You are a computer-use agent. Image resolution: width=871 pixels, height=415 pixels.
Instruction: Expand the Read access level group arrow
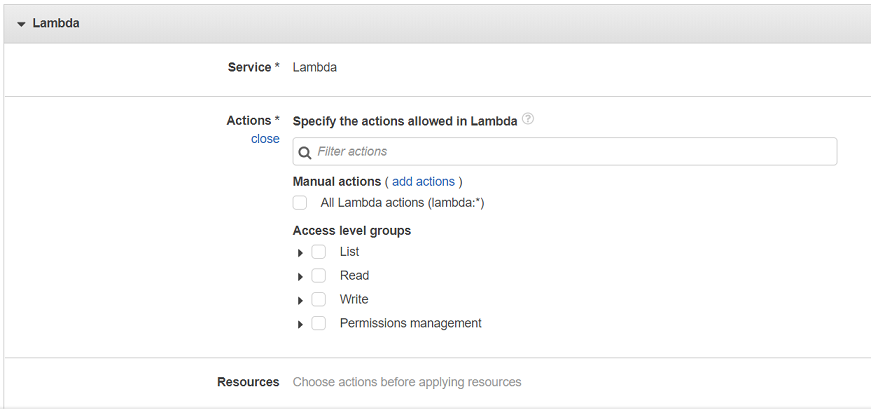coord(300,277)
